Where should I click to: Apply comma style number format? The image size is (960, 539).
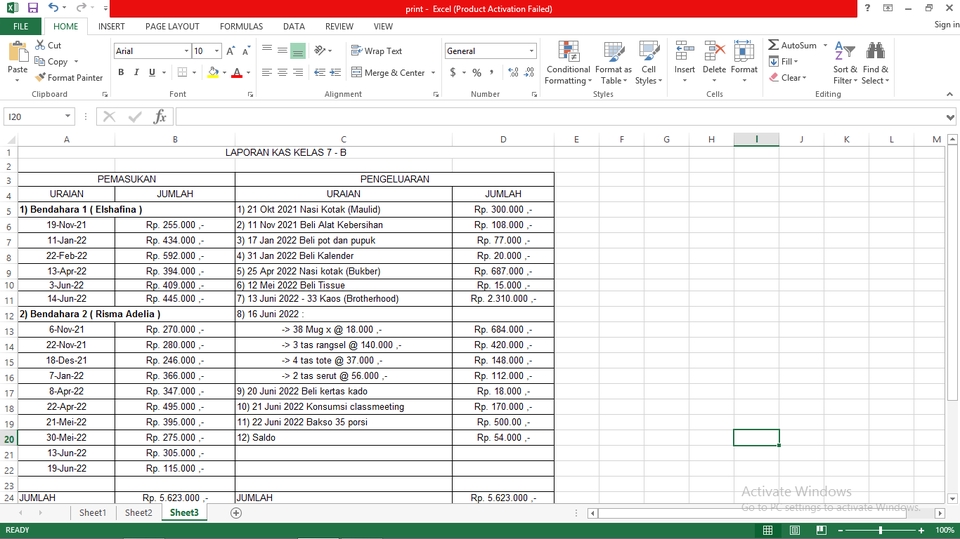(x=491, y=72)
